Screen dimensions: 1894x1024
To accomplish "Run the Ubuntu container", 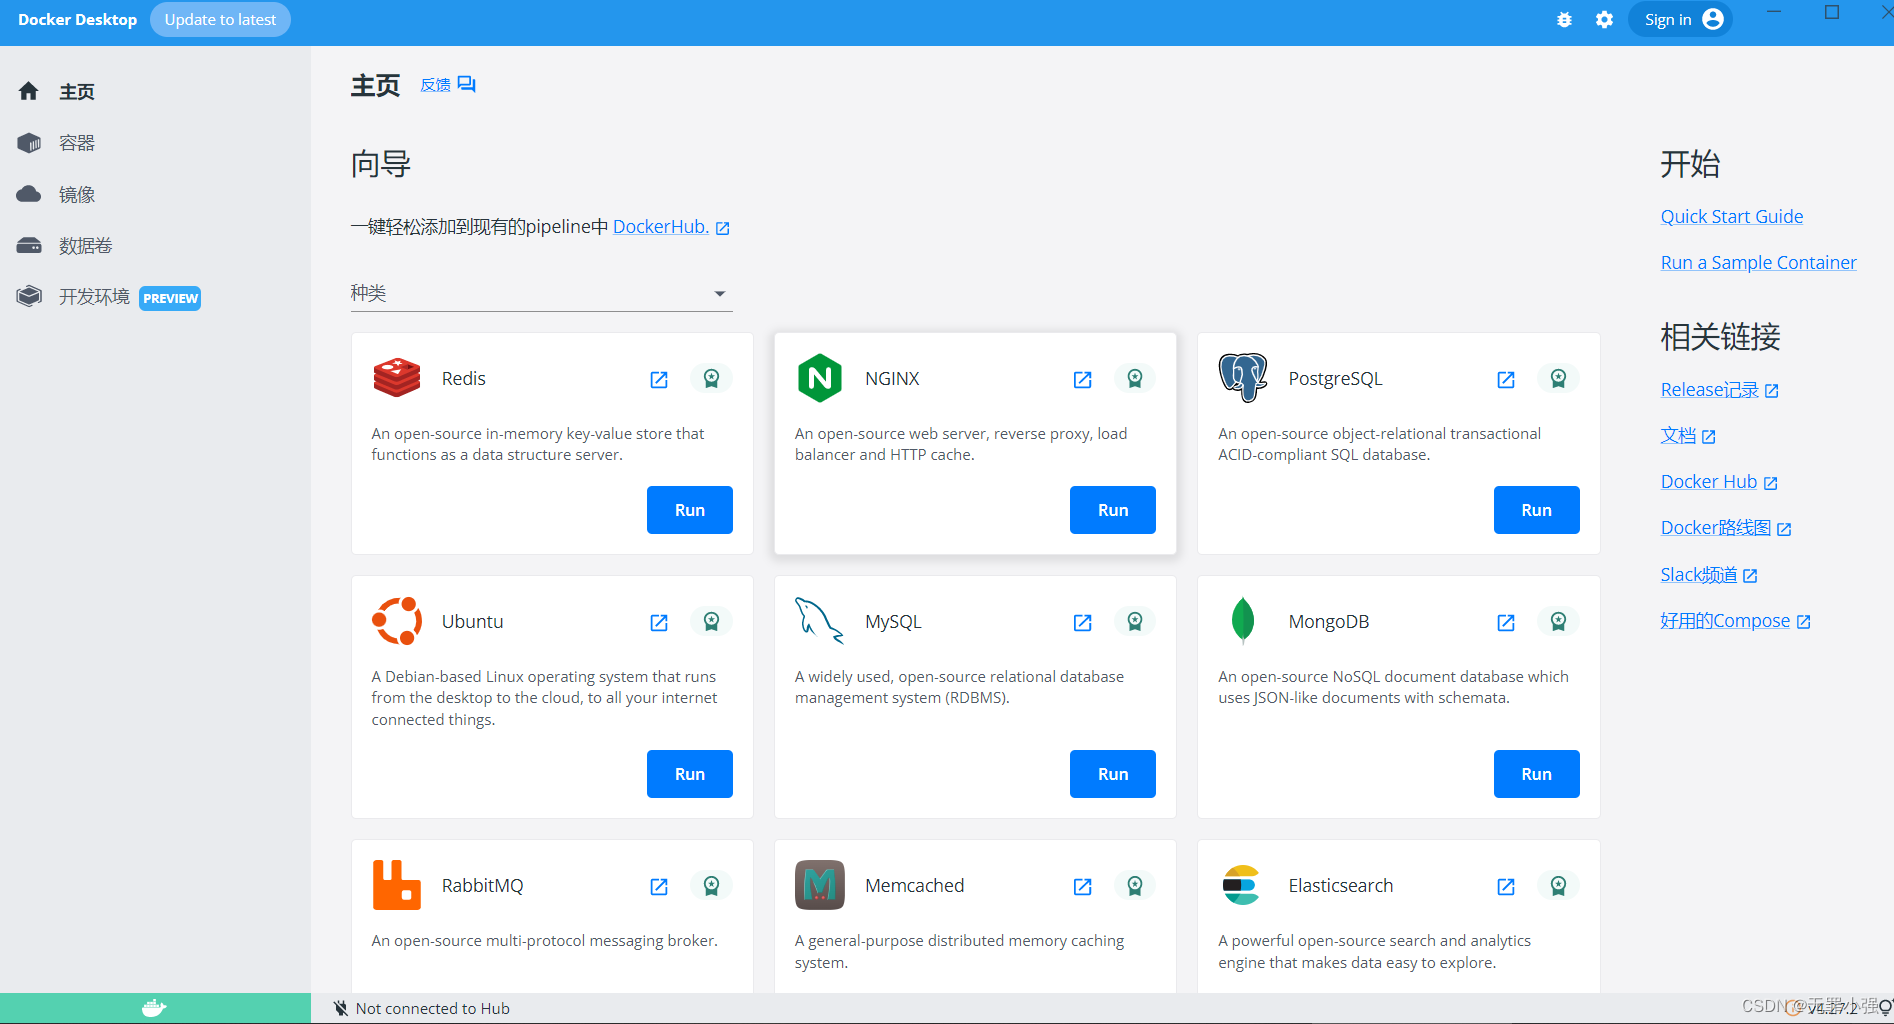I will (689, 774).
